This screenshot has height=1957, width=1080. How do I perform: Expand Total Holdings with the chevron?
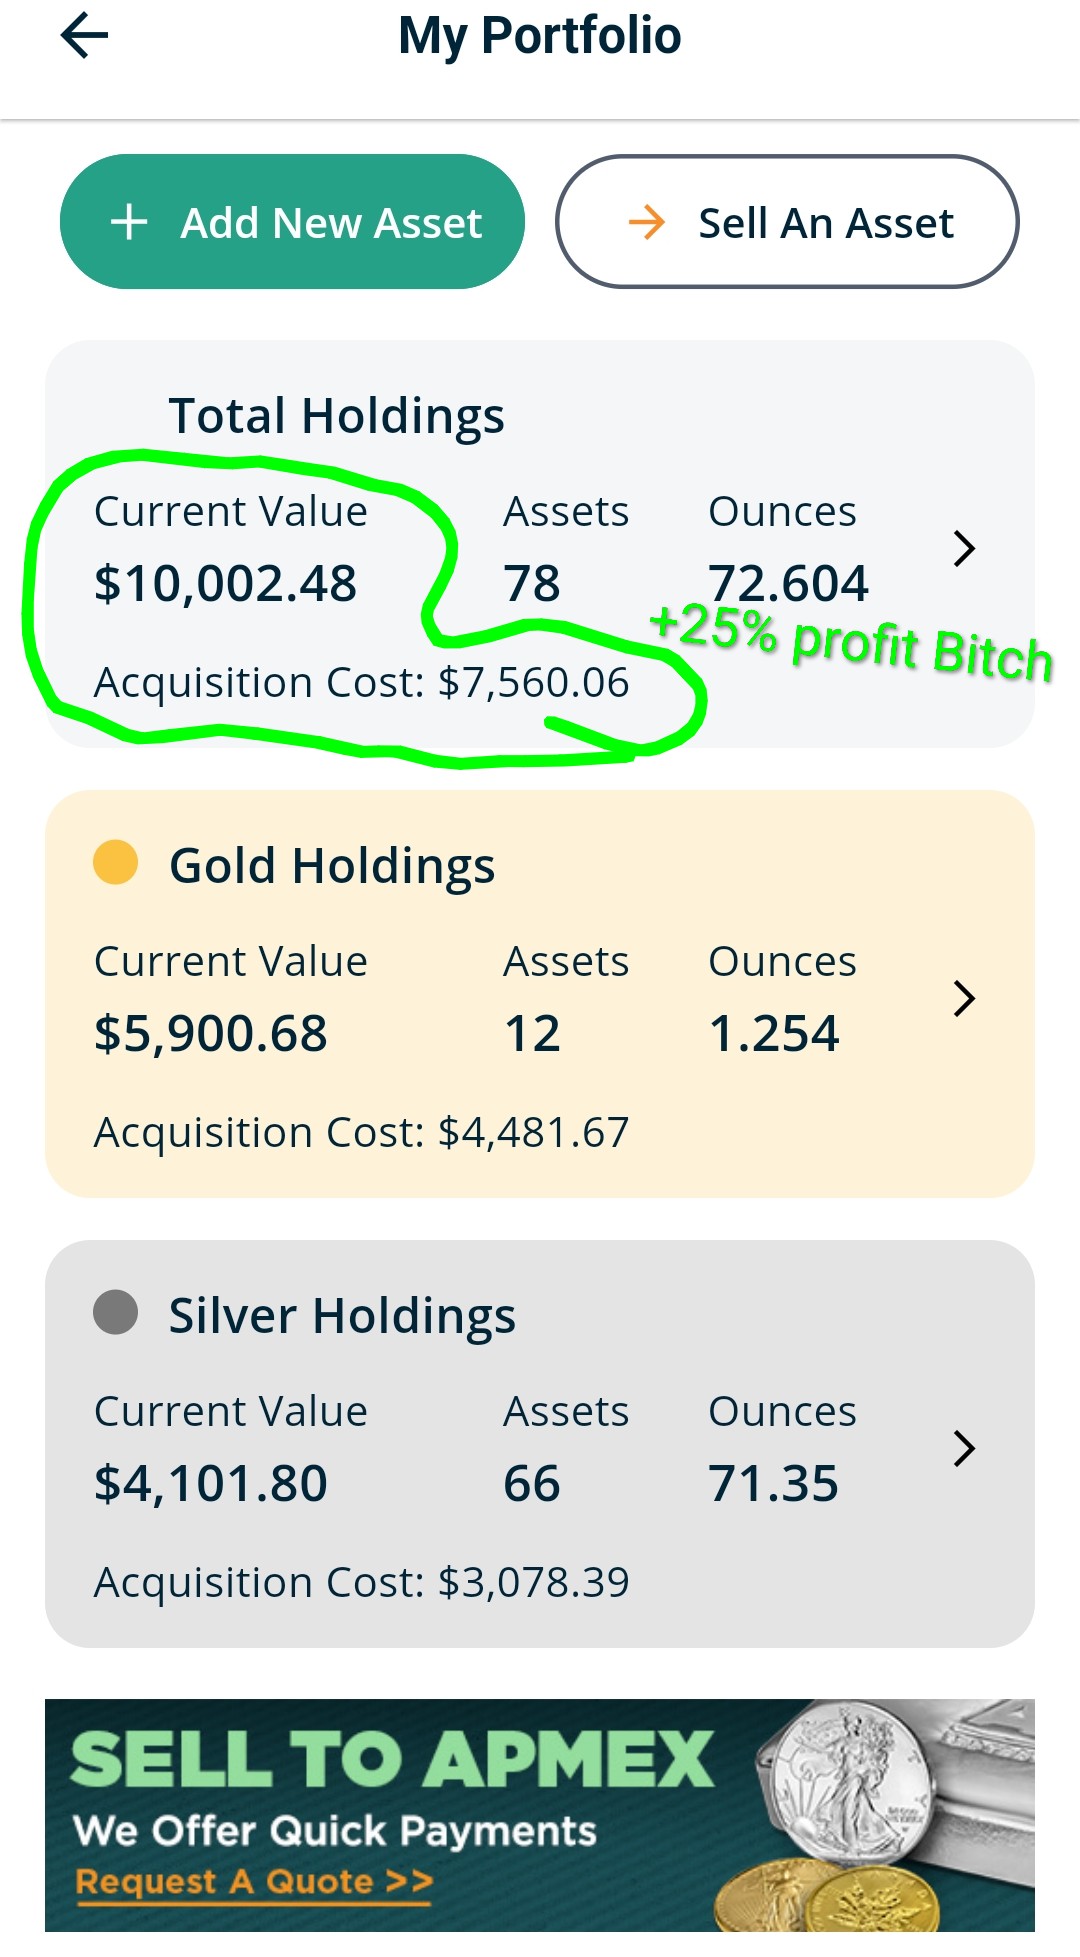(964, 548)
